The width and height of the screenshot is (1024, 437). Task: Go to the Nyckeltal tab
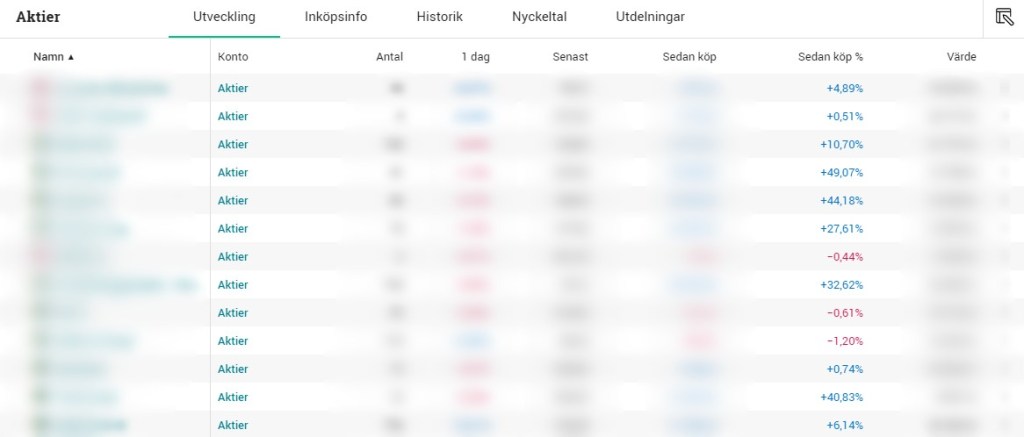539,17
